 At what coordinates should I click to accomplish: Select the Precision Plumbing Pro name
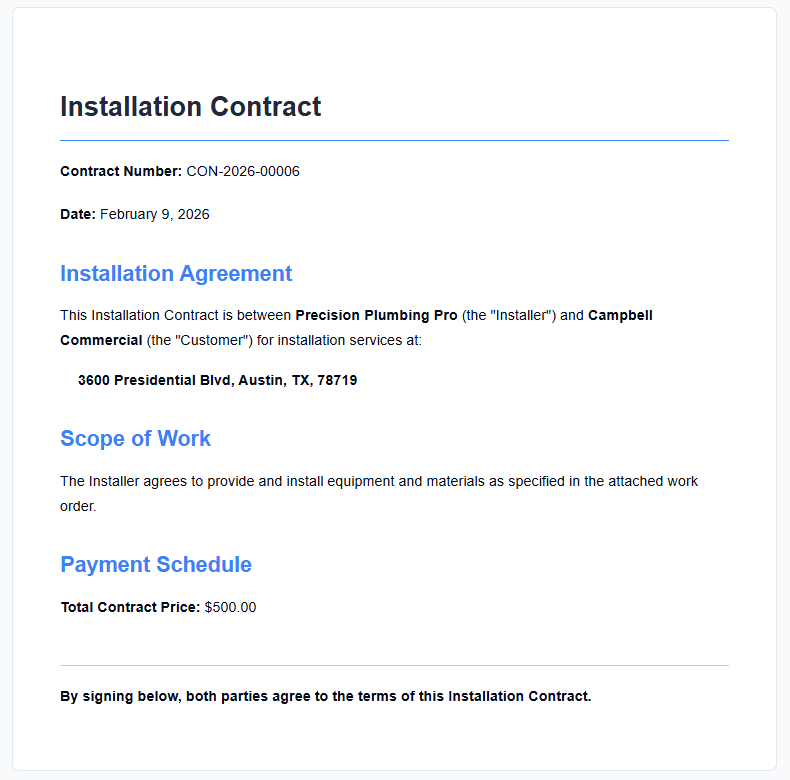tap(376, 315)
